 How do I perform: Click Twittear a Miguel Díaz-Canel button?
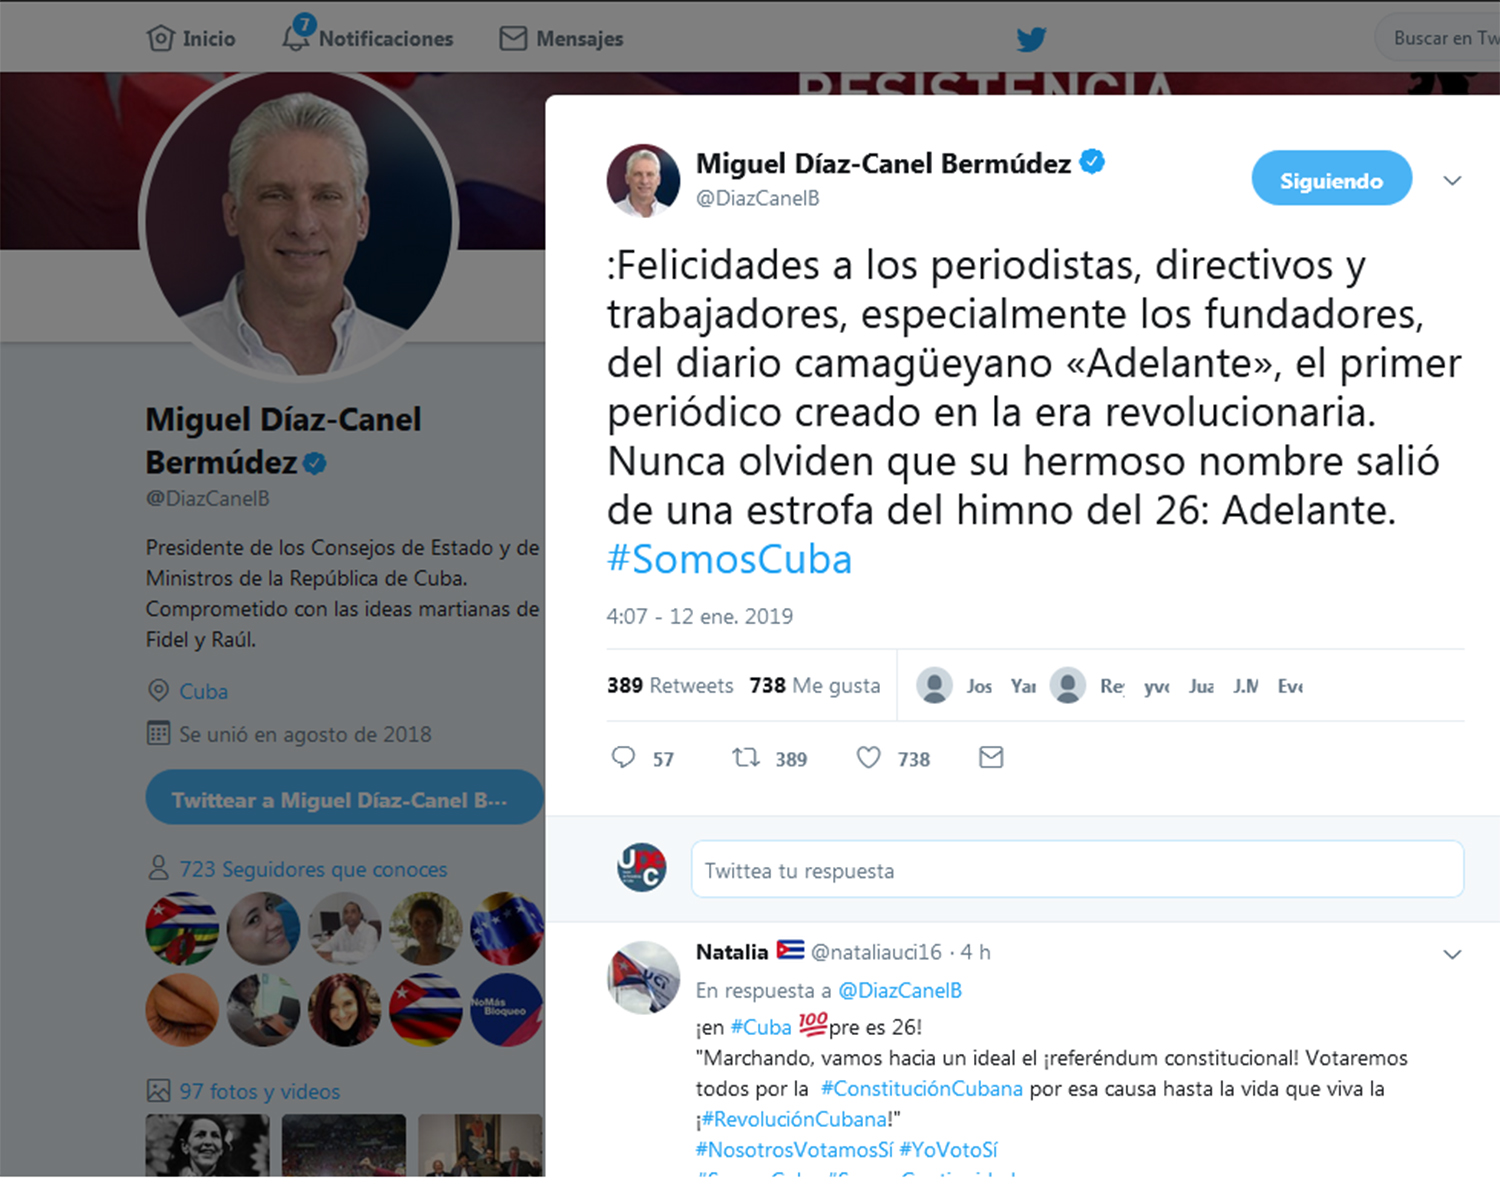point(344,798)
